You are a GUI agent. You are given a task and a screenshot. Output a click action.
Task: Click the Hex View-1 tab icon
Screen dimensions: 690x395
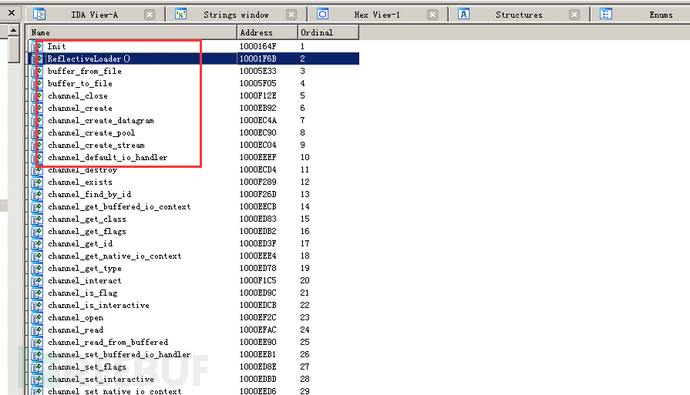tap(323, 14)
